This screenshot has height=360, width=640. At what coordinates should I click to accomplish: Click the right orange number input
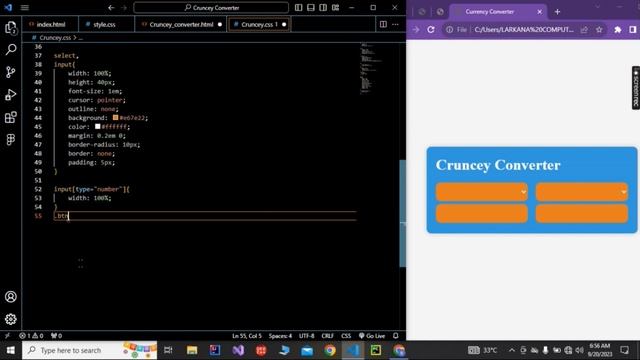coord(582,213)
